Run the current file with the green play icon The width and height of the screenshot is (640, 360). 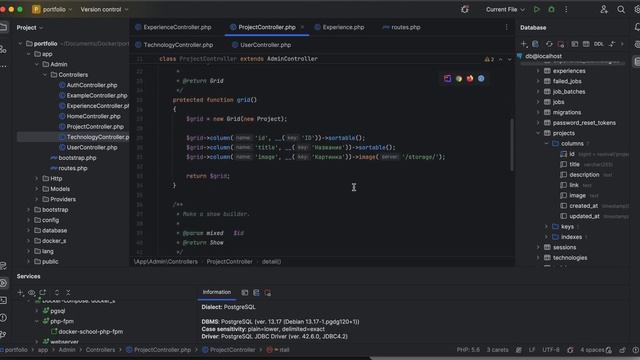[537, 9]
